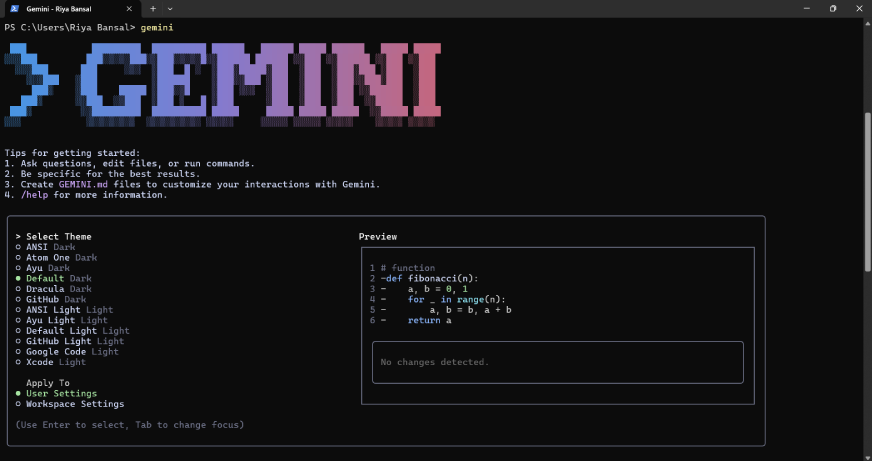The width and height of the screenshot is (872, 461).
Task: Click the '# function' comment line
Action: tap(408, 268)
